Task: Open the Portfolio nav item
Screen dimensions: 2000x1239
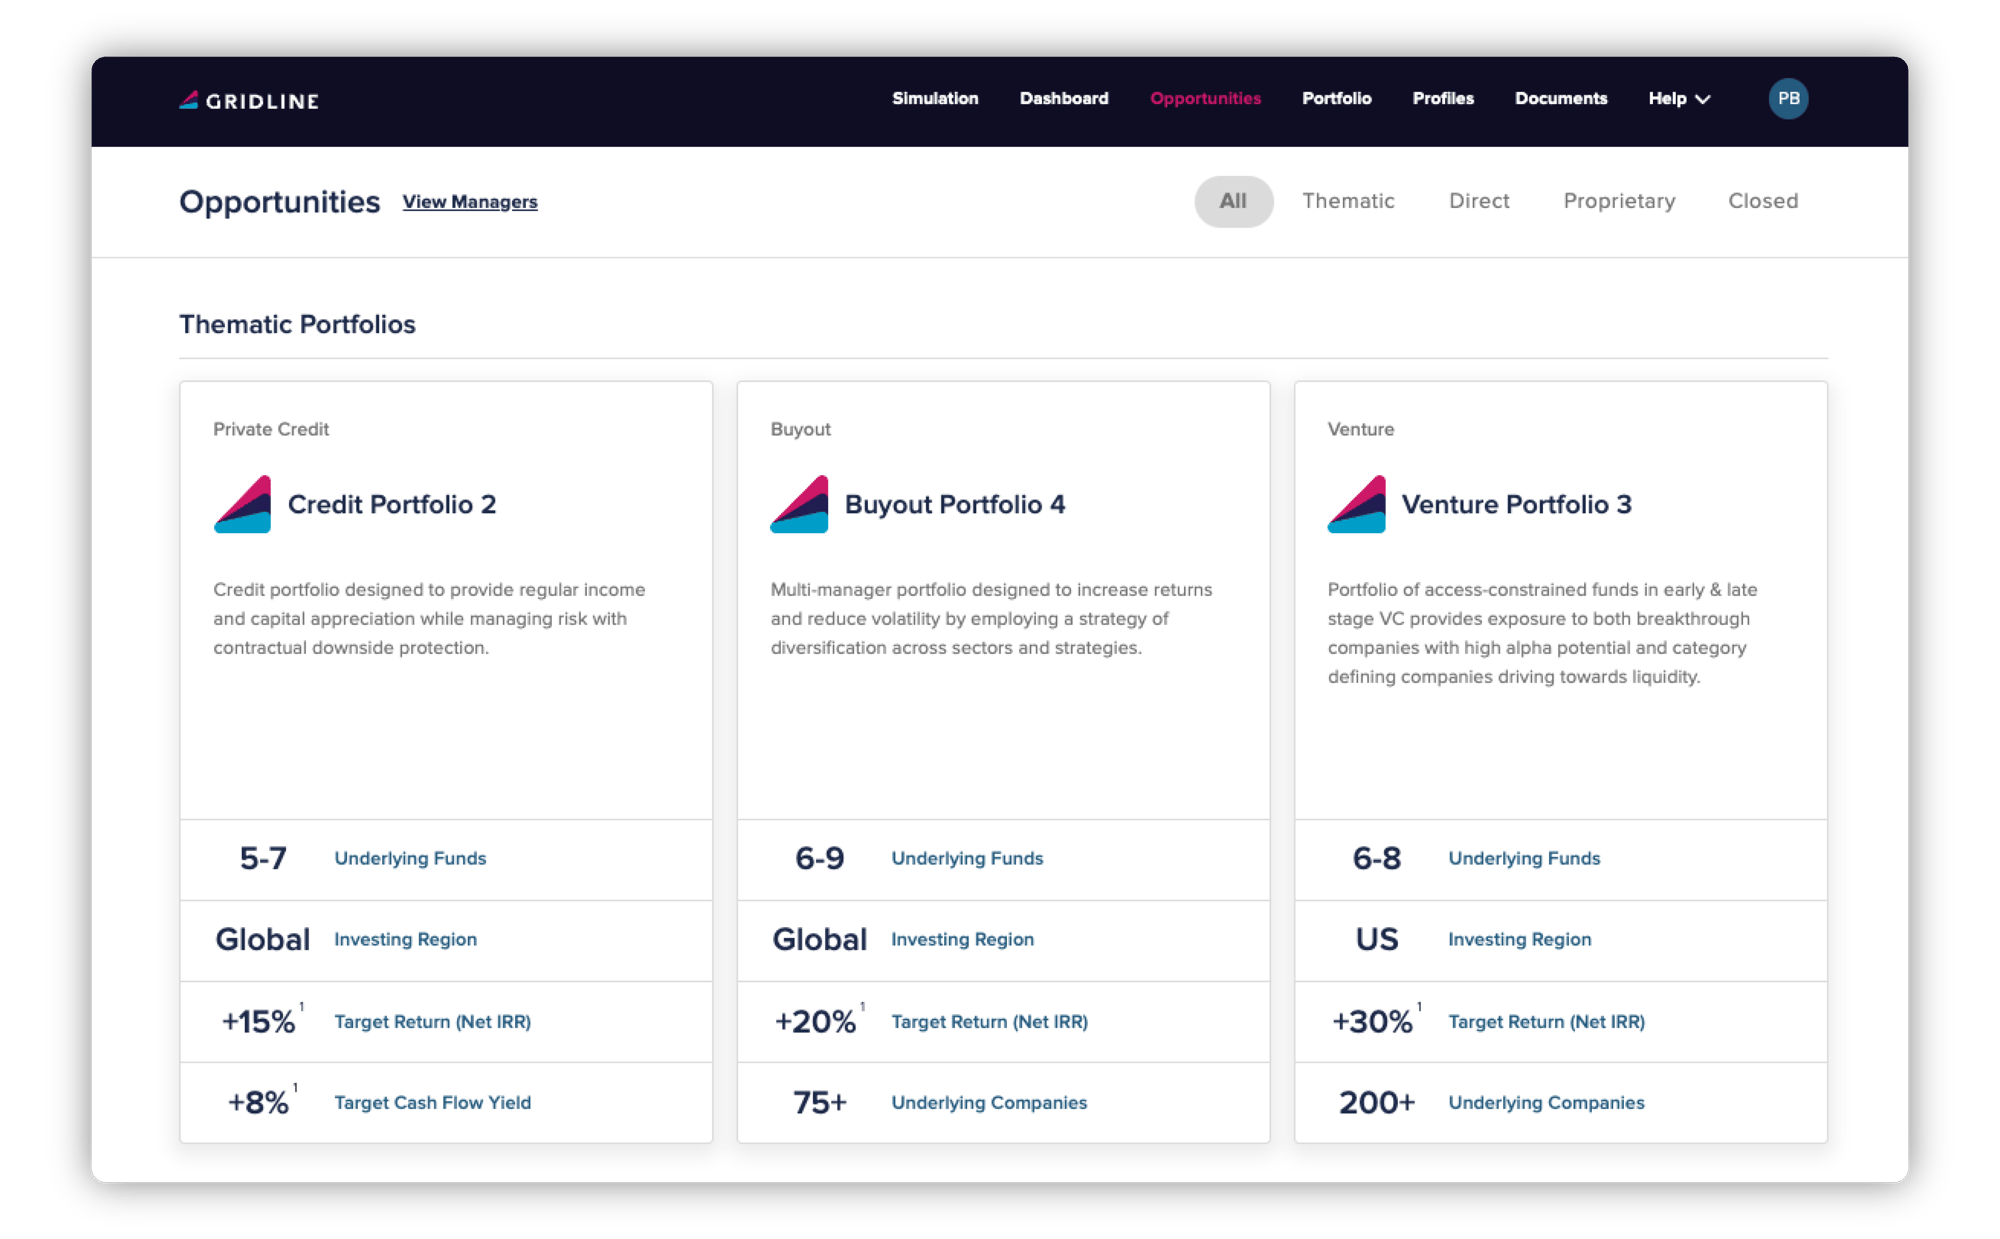Action: 1336,98
